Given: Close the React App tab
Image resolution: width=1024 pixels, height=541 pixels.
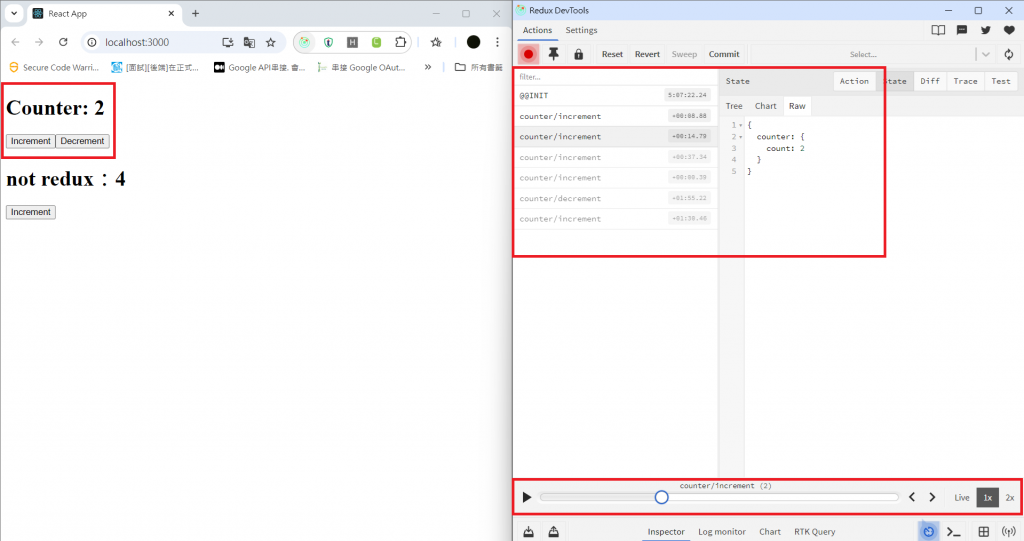Looking at the screenshot, I should coord(171,14).
